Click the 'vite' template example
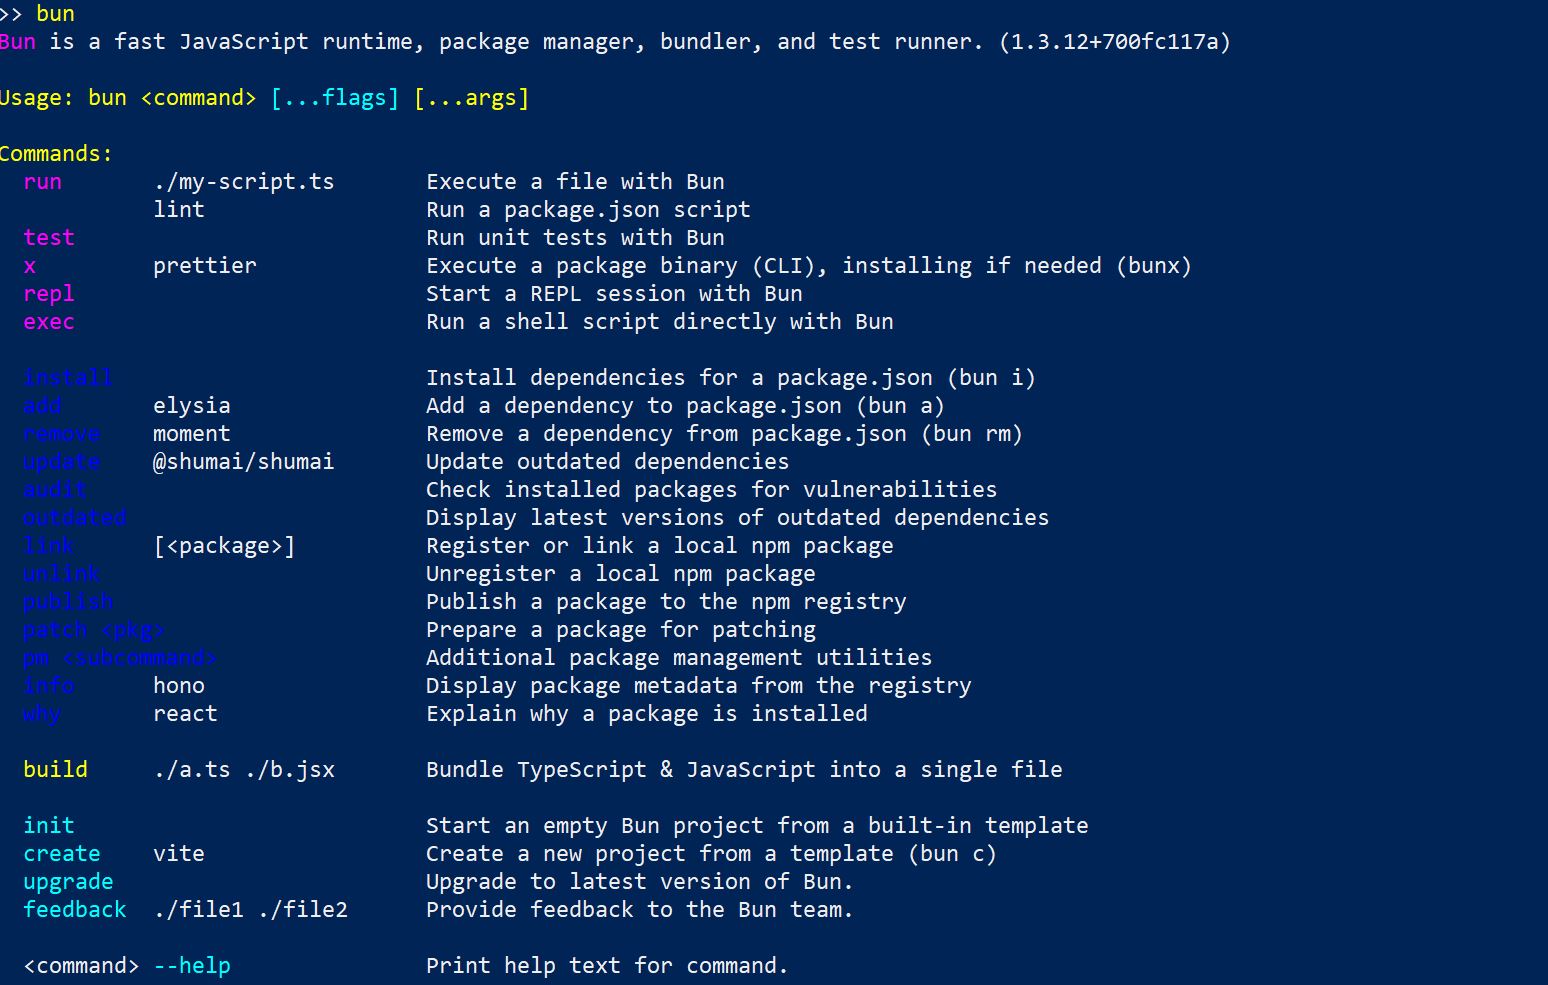 (x=179, y=854)
